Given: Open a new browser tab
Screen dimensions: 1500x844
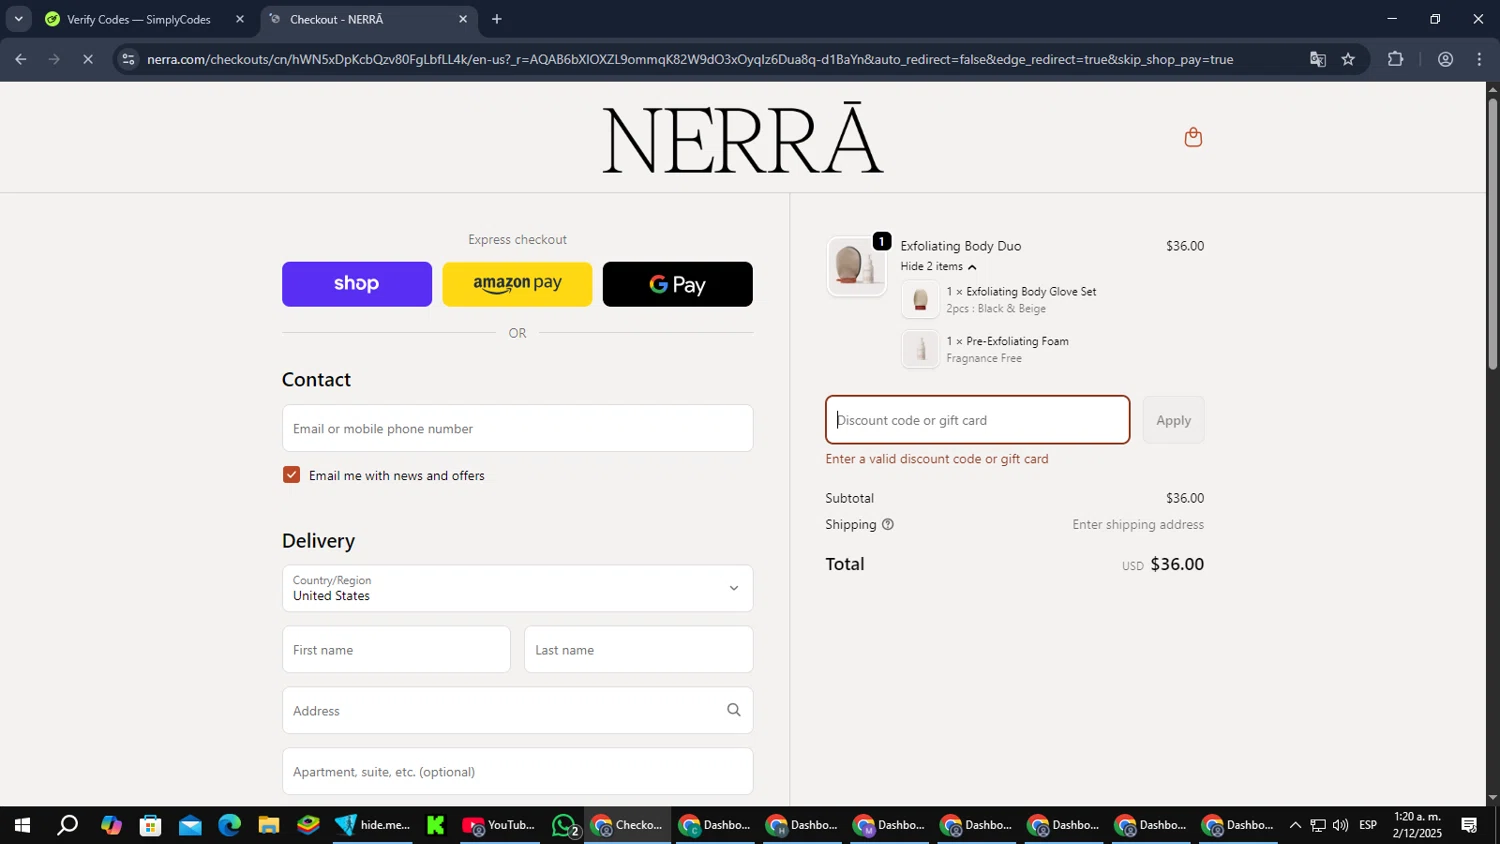Looking at the screenshot, I should click(497, 19).
